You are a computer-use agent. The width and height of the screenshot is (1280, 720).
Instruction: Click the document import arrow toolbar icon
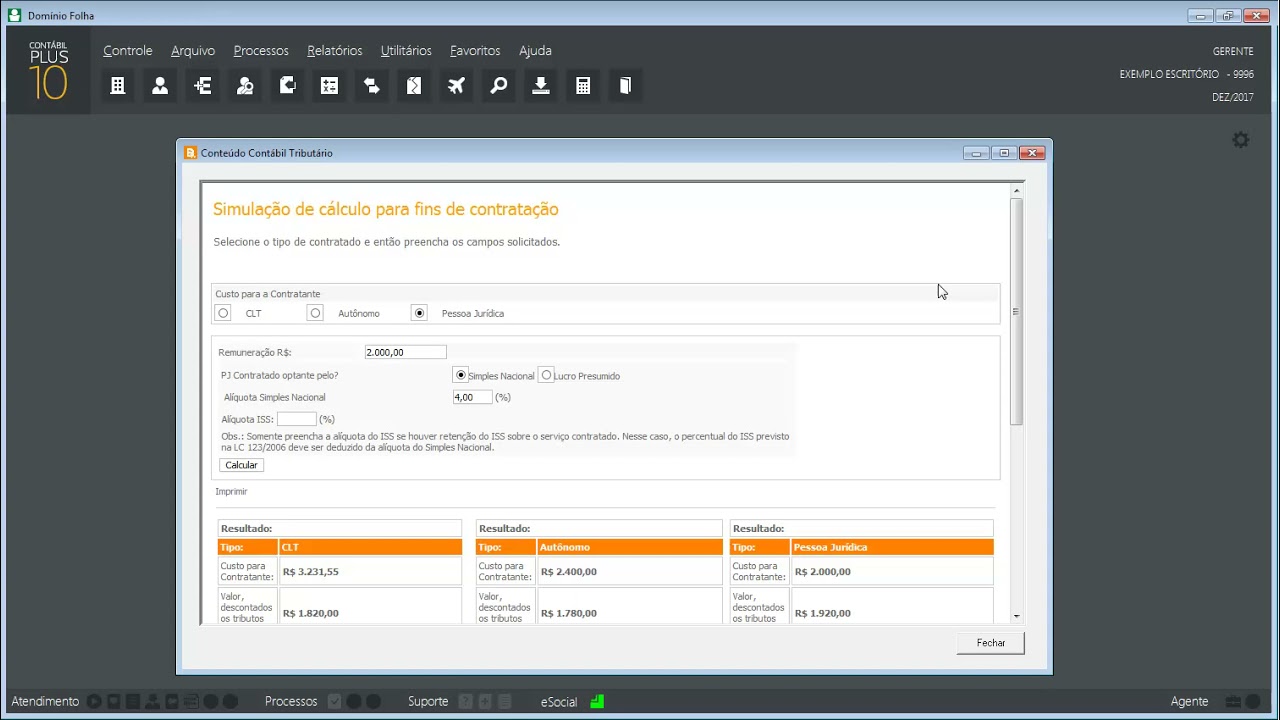pyautogui.click(x=287, y=86)
